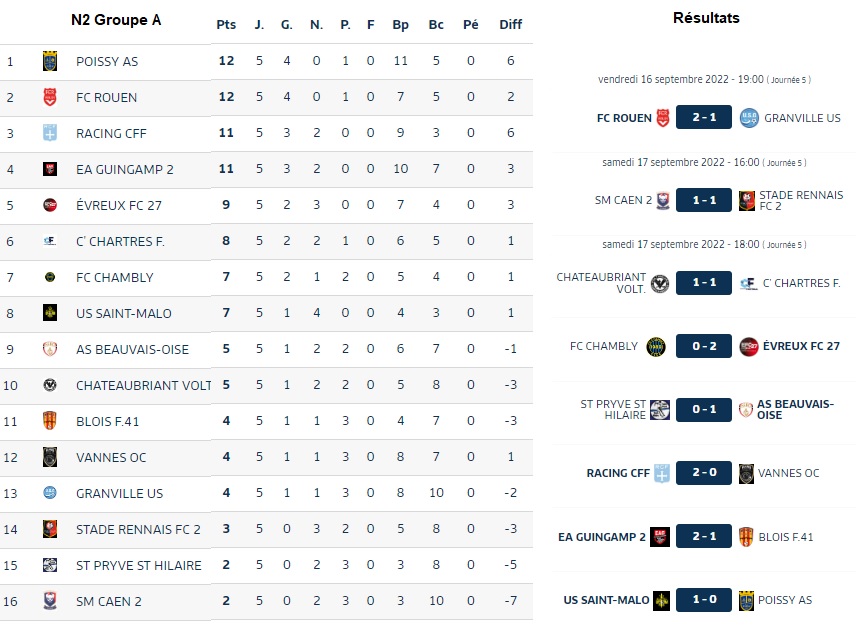
Task: Click the Poissy AS crest in standings
Action: pyautogui.click(x=50, y=61)
